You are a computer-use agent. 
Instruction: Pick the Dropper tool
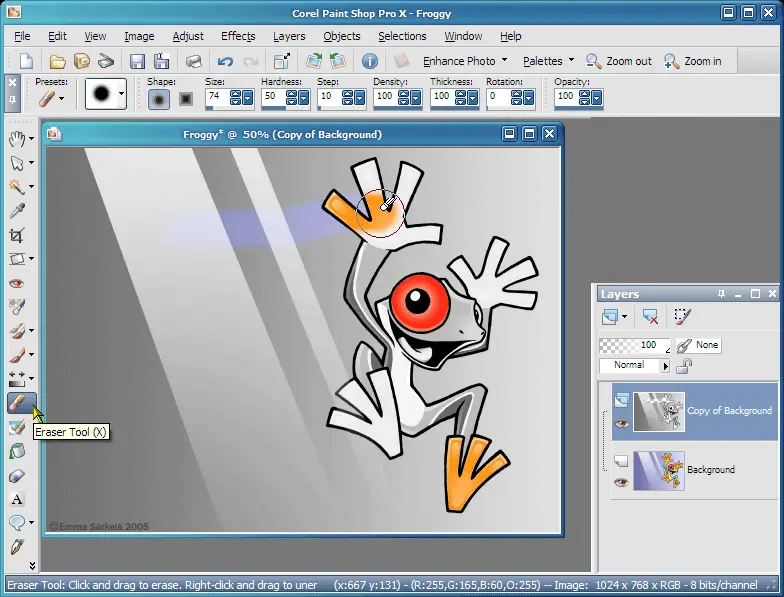point(17,211)
